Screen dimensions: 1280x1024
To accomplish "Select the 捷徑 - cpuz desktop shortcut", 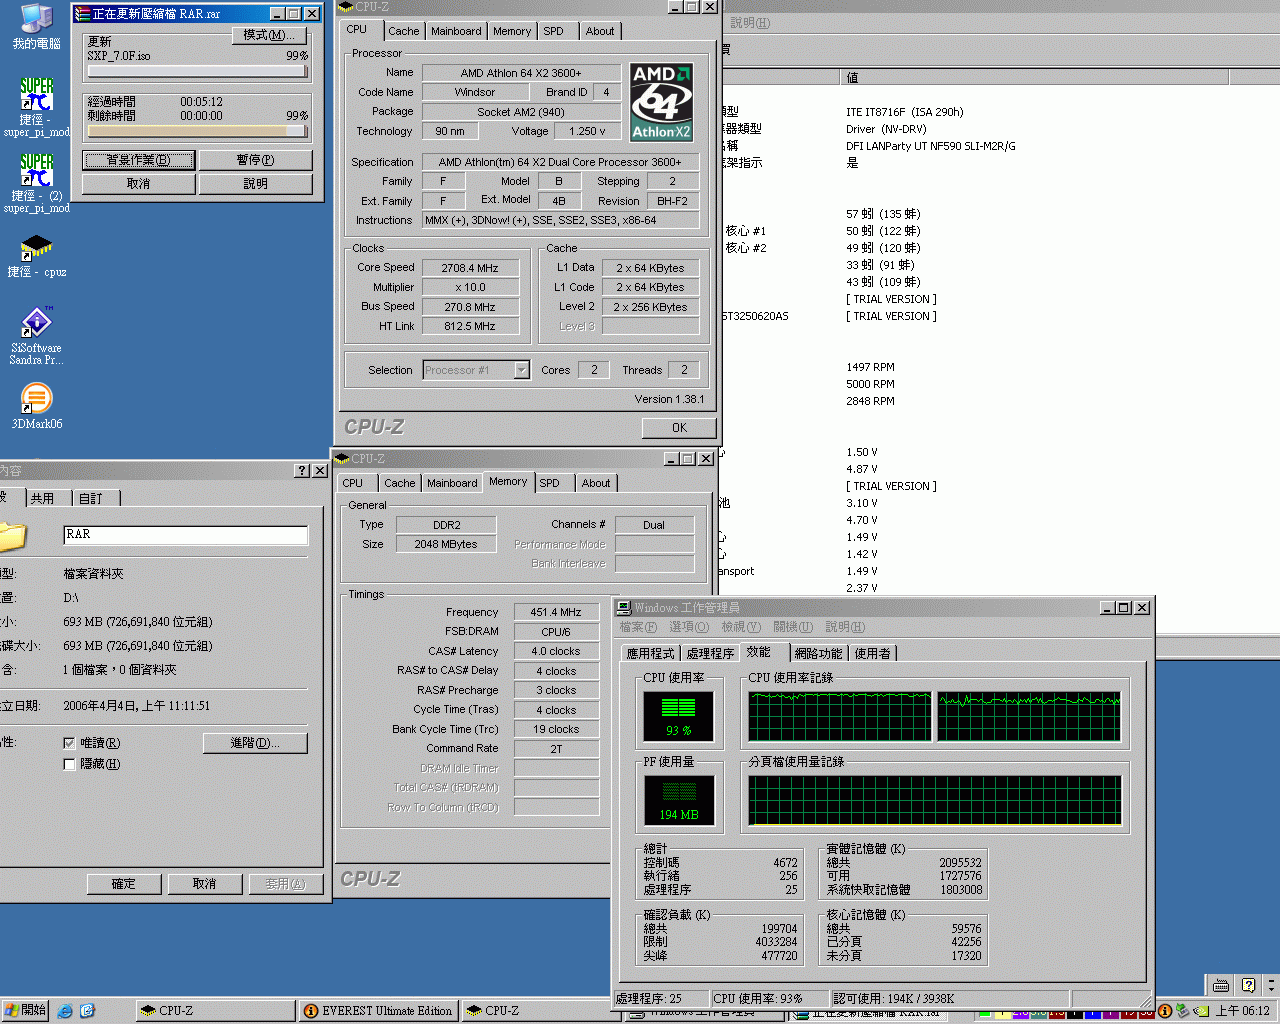I will tap(36, 256).
